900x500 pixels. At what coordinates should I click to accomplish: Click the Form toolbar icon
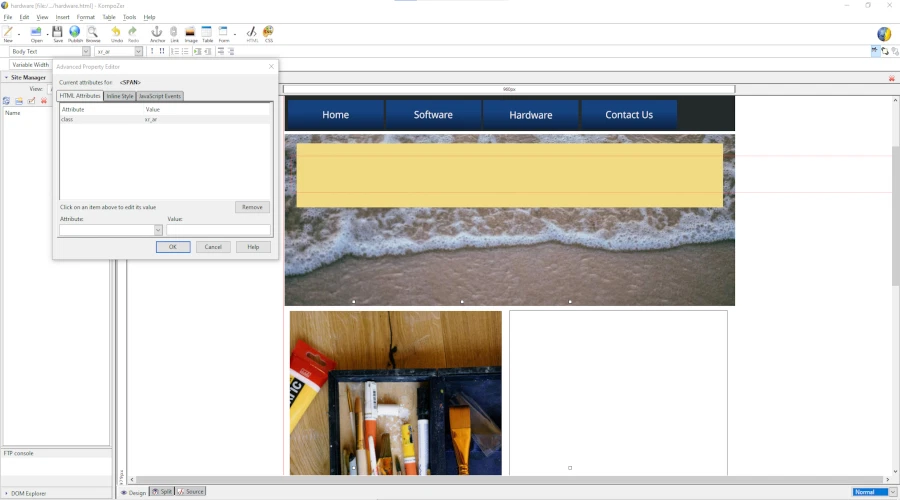pyautogui.click(x=223, y=32)
